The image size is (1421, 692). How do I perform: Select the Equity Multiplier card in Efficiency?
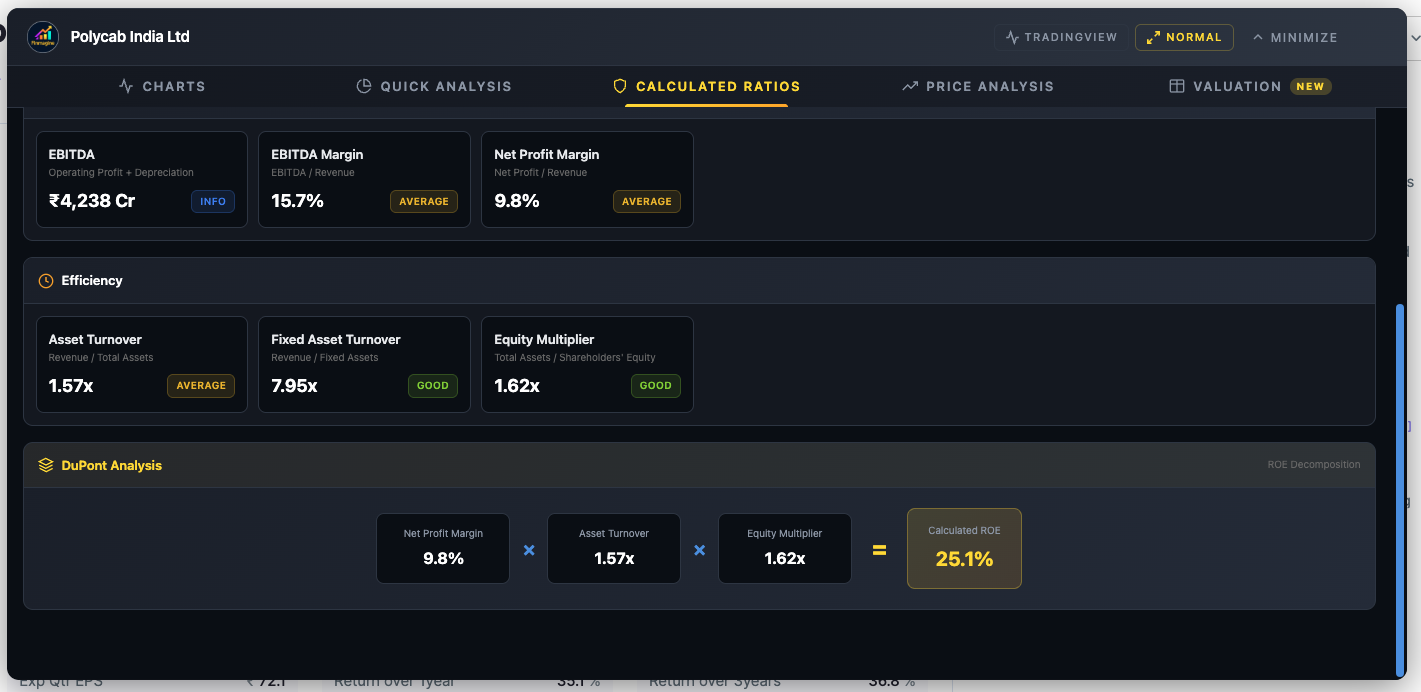(587, 364)
